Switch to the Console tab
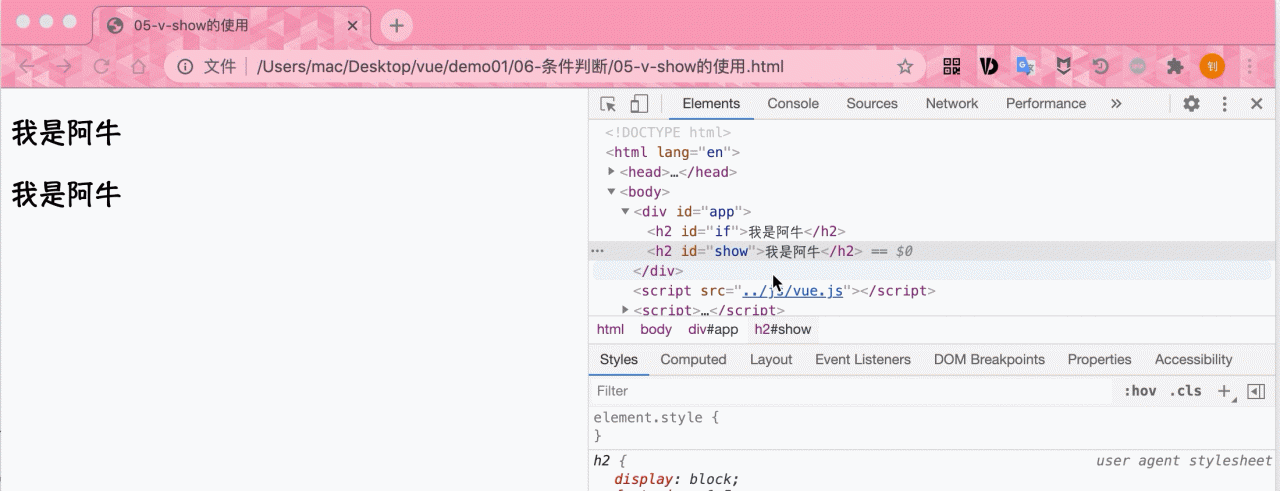1280x491 pixels. [793, 104]
